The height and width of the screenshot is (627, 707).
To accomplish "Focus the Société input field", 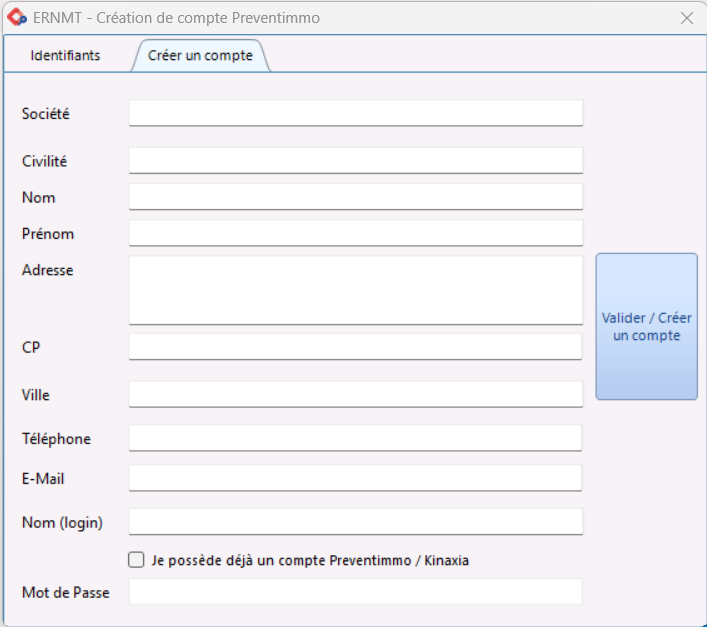I will (x=356, y=113).
